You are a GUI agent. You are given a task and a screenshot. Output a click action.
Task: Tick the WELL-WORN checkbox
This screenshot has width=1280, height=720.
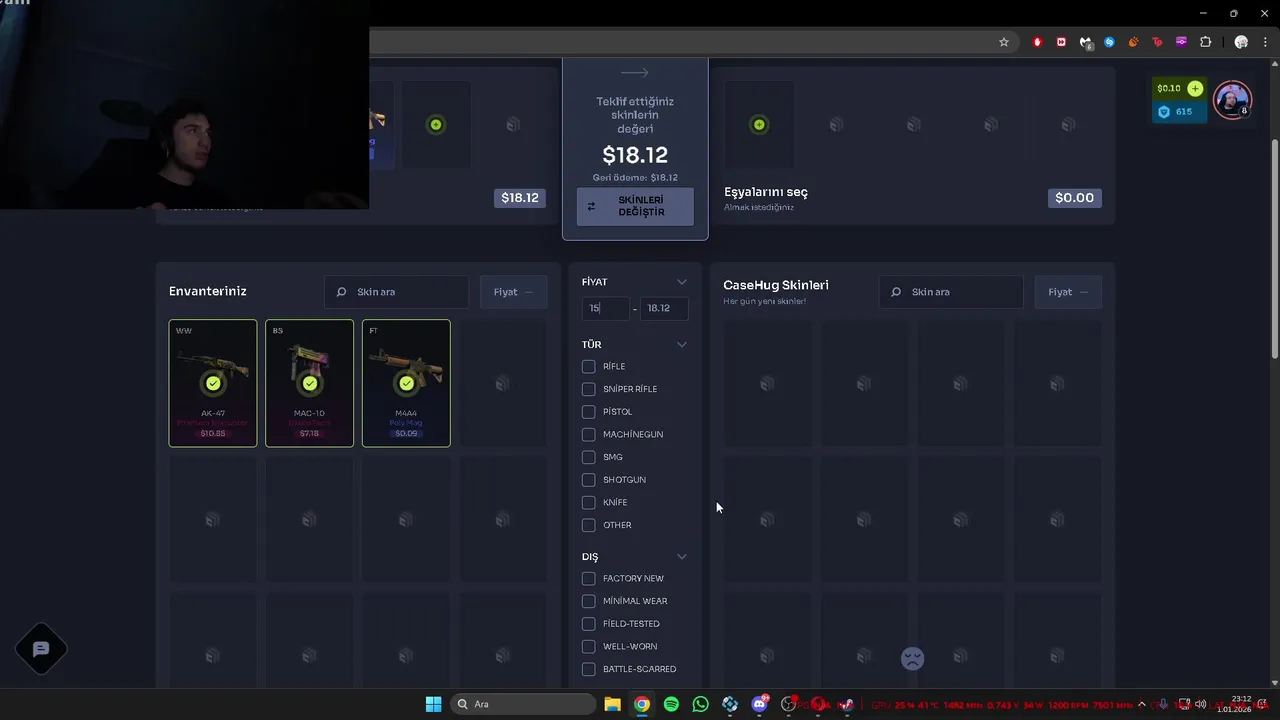click(588, 646)
